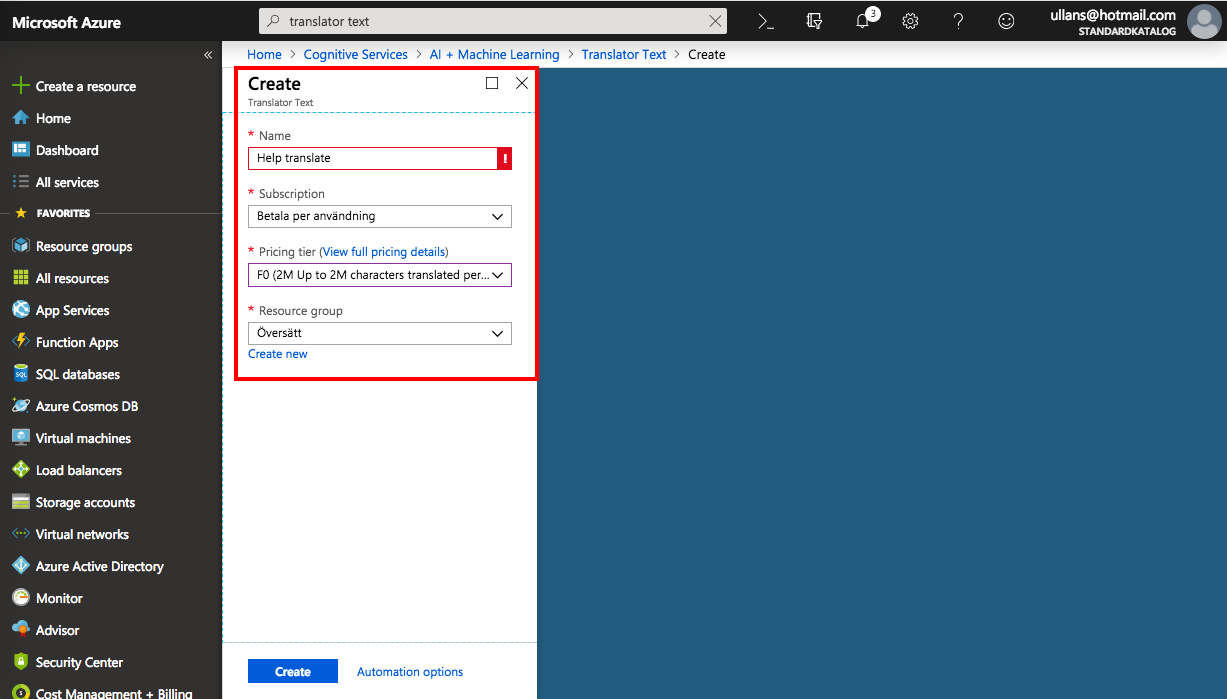Click Create new resource group link
This screenshot has width=1227, height=699.
click(278, 354)
